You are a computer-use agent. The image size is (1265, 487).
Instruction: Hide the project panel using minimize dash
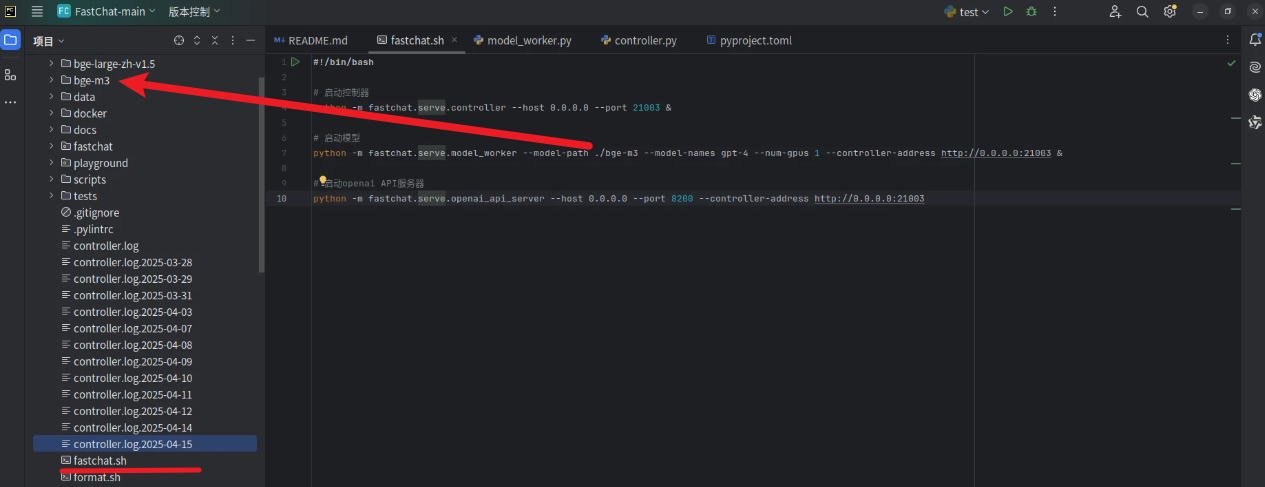251,41
